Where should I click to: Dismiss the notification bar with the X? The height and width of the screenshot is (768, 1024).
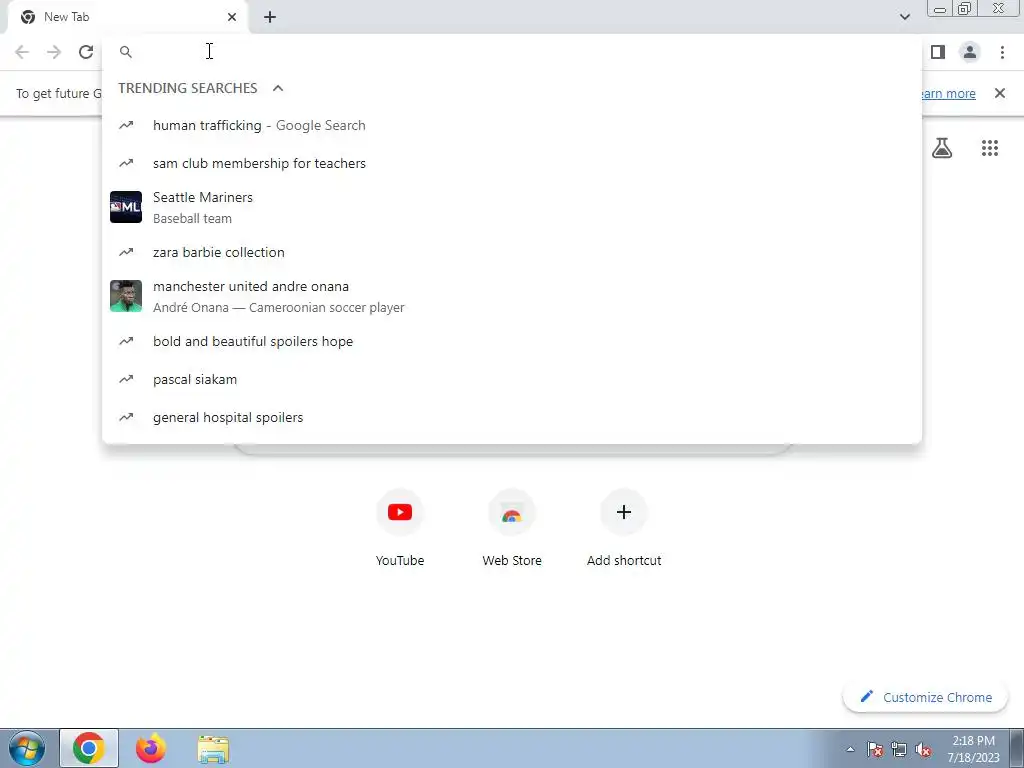(1000, 93)
